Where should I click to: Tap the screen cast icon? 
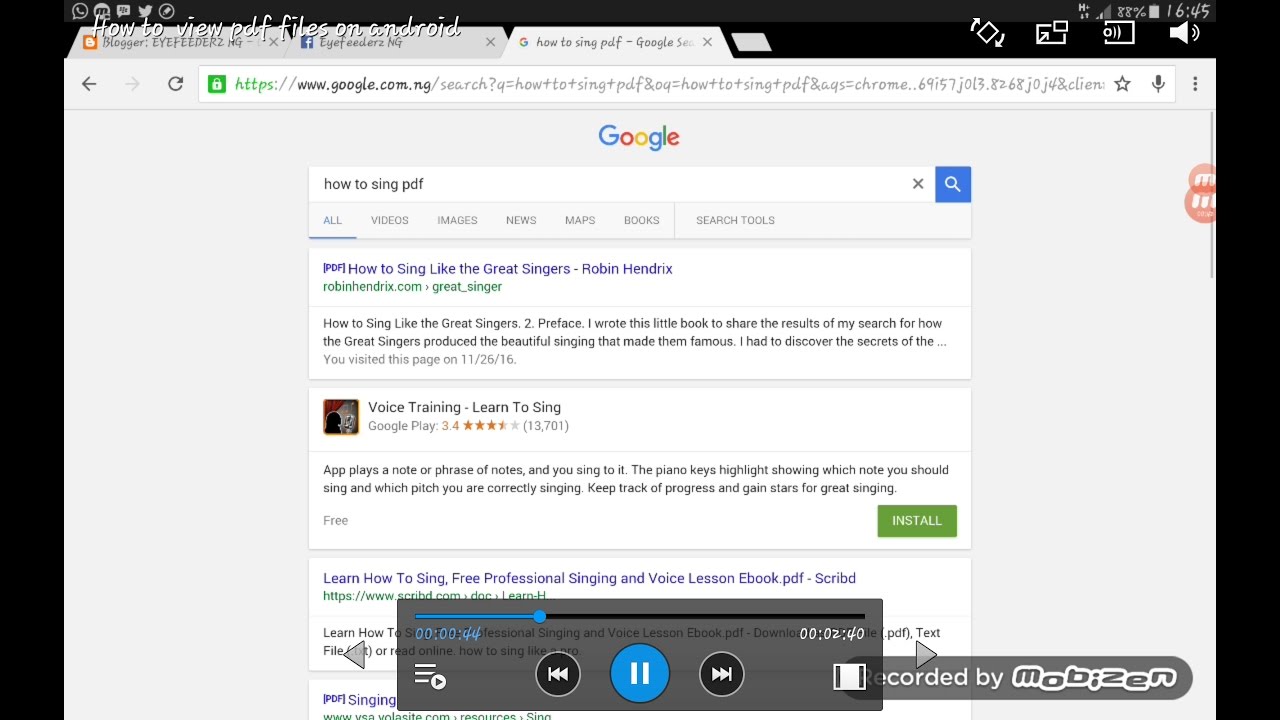(1118, 32)
